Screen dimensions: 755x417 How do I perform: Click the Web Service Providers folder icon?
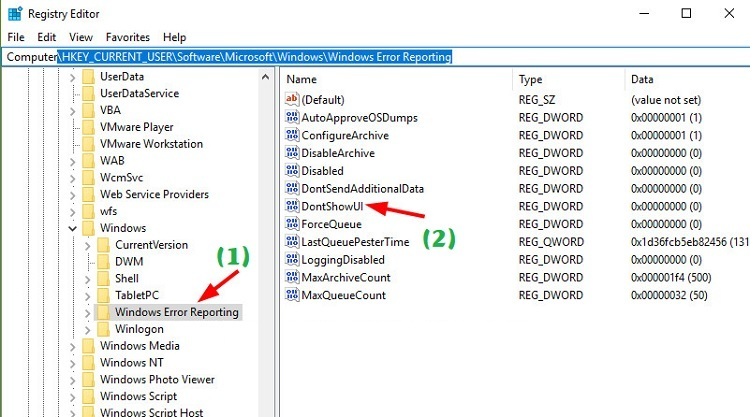[88, 195]
